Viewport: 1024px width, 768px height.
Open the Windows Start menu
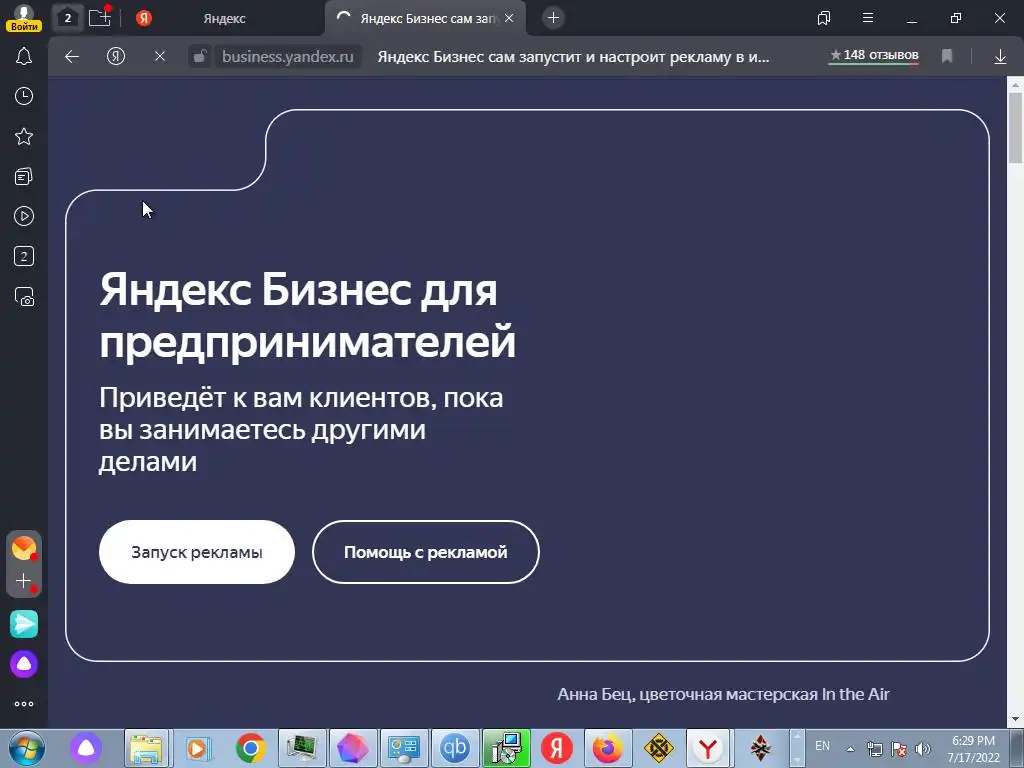[26, 748]
